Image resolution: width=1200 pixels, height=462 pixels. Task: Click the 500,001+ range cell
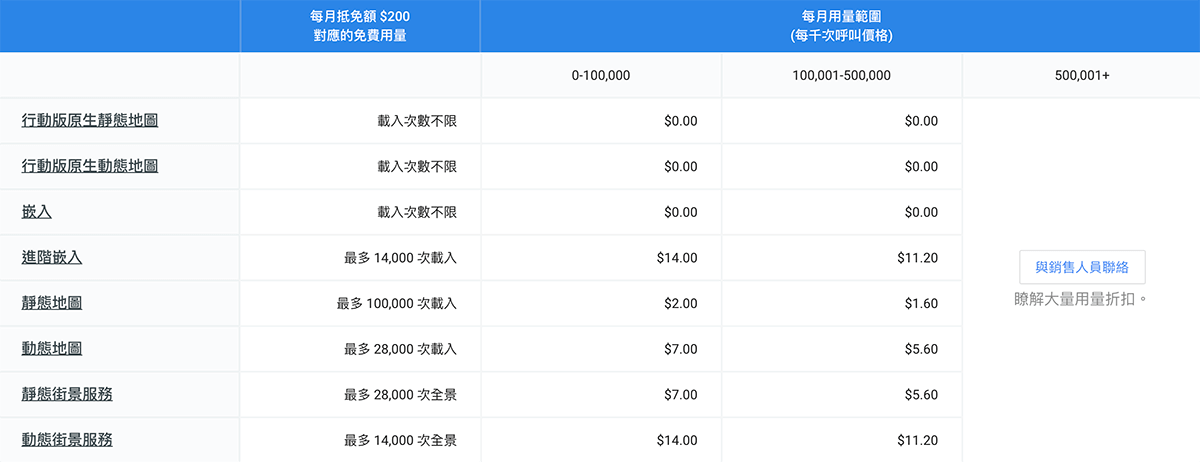point(1082,75)
